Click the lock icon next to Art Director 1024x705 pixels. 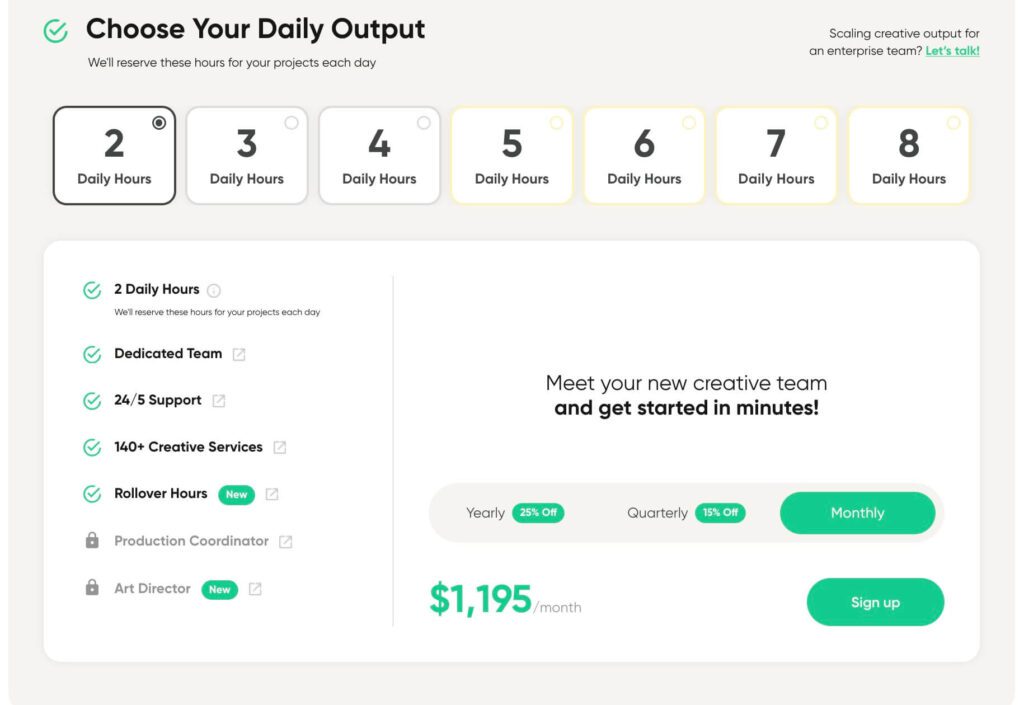tap(92, 588)
